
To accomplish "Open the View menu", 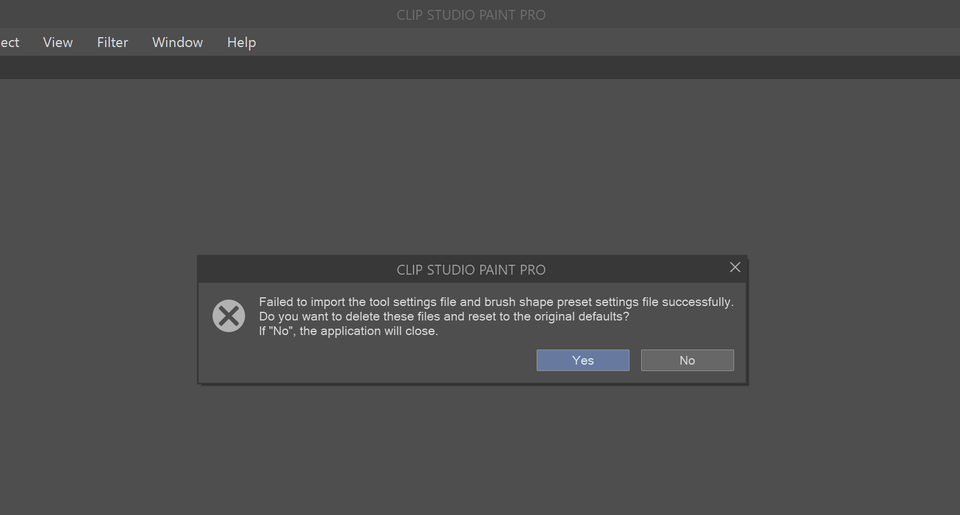I will [x=58, y=42].
